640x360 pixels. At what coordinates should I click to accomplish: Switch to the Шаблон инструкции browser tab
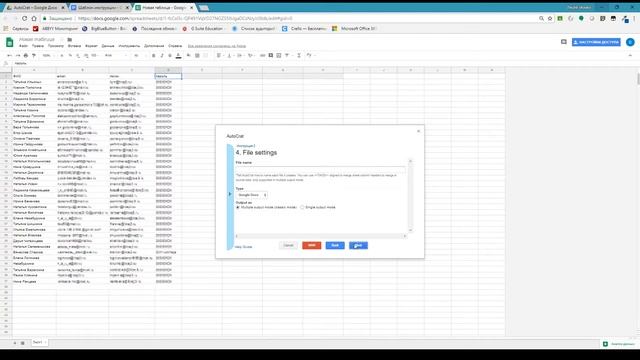[x=100, y=8]
